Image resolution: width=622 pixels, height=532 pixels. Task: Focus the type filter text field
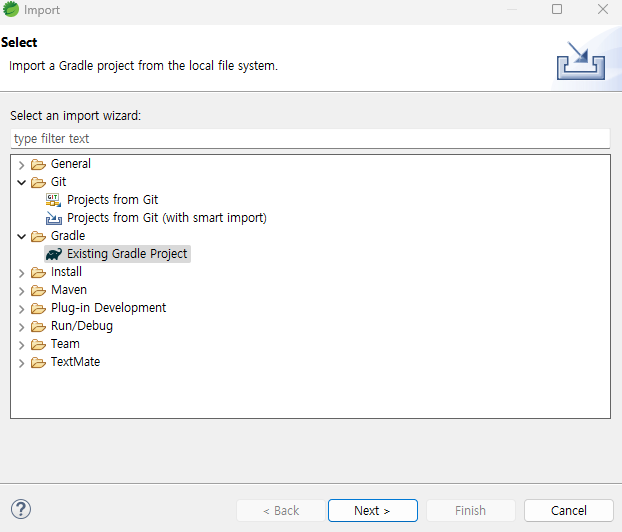[x=310, y=138]
